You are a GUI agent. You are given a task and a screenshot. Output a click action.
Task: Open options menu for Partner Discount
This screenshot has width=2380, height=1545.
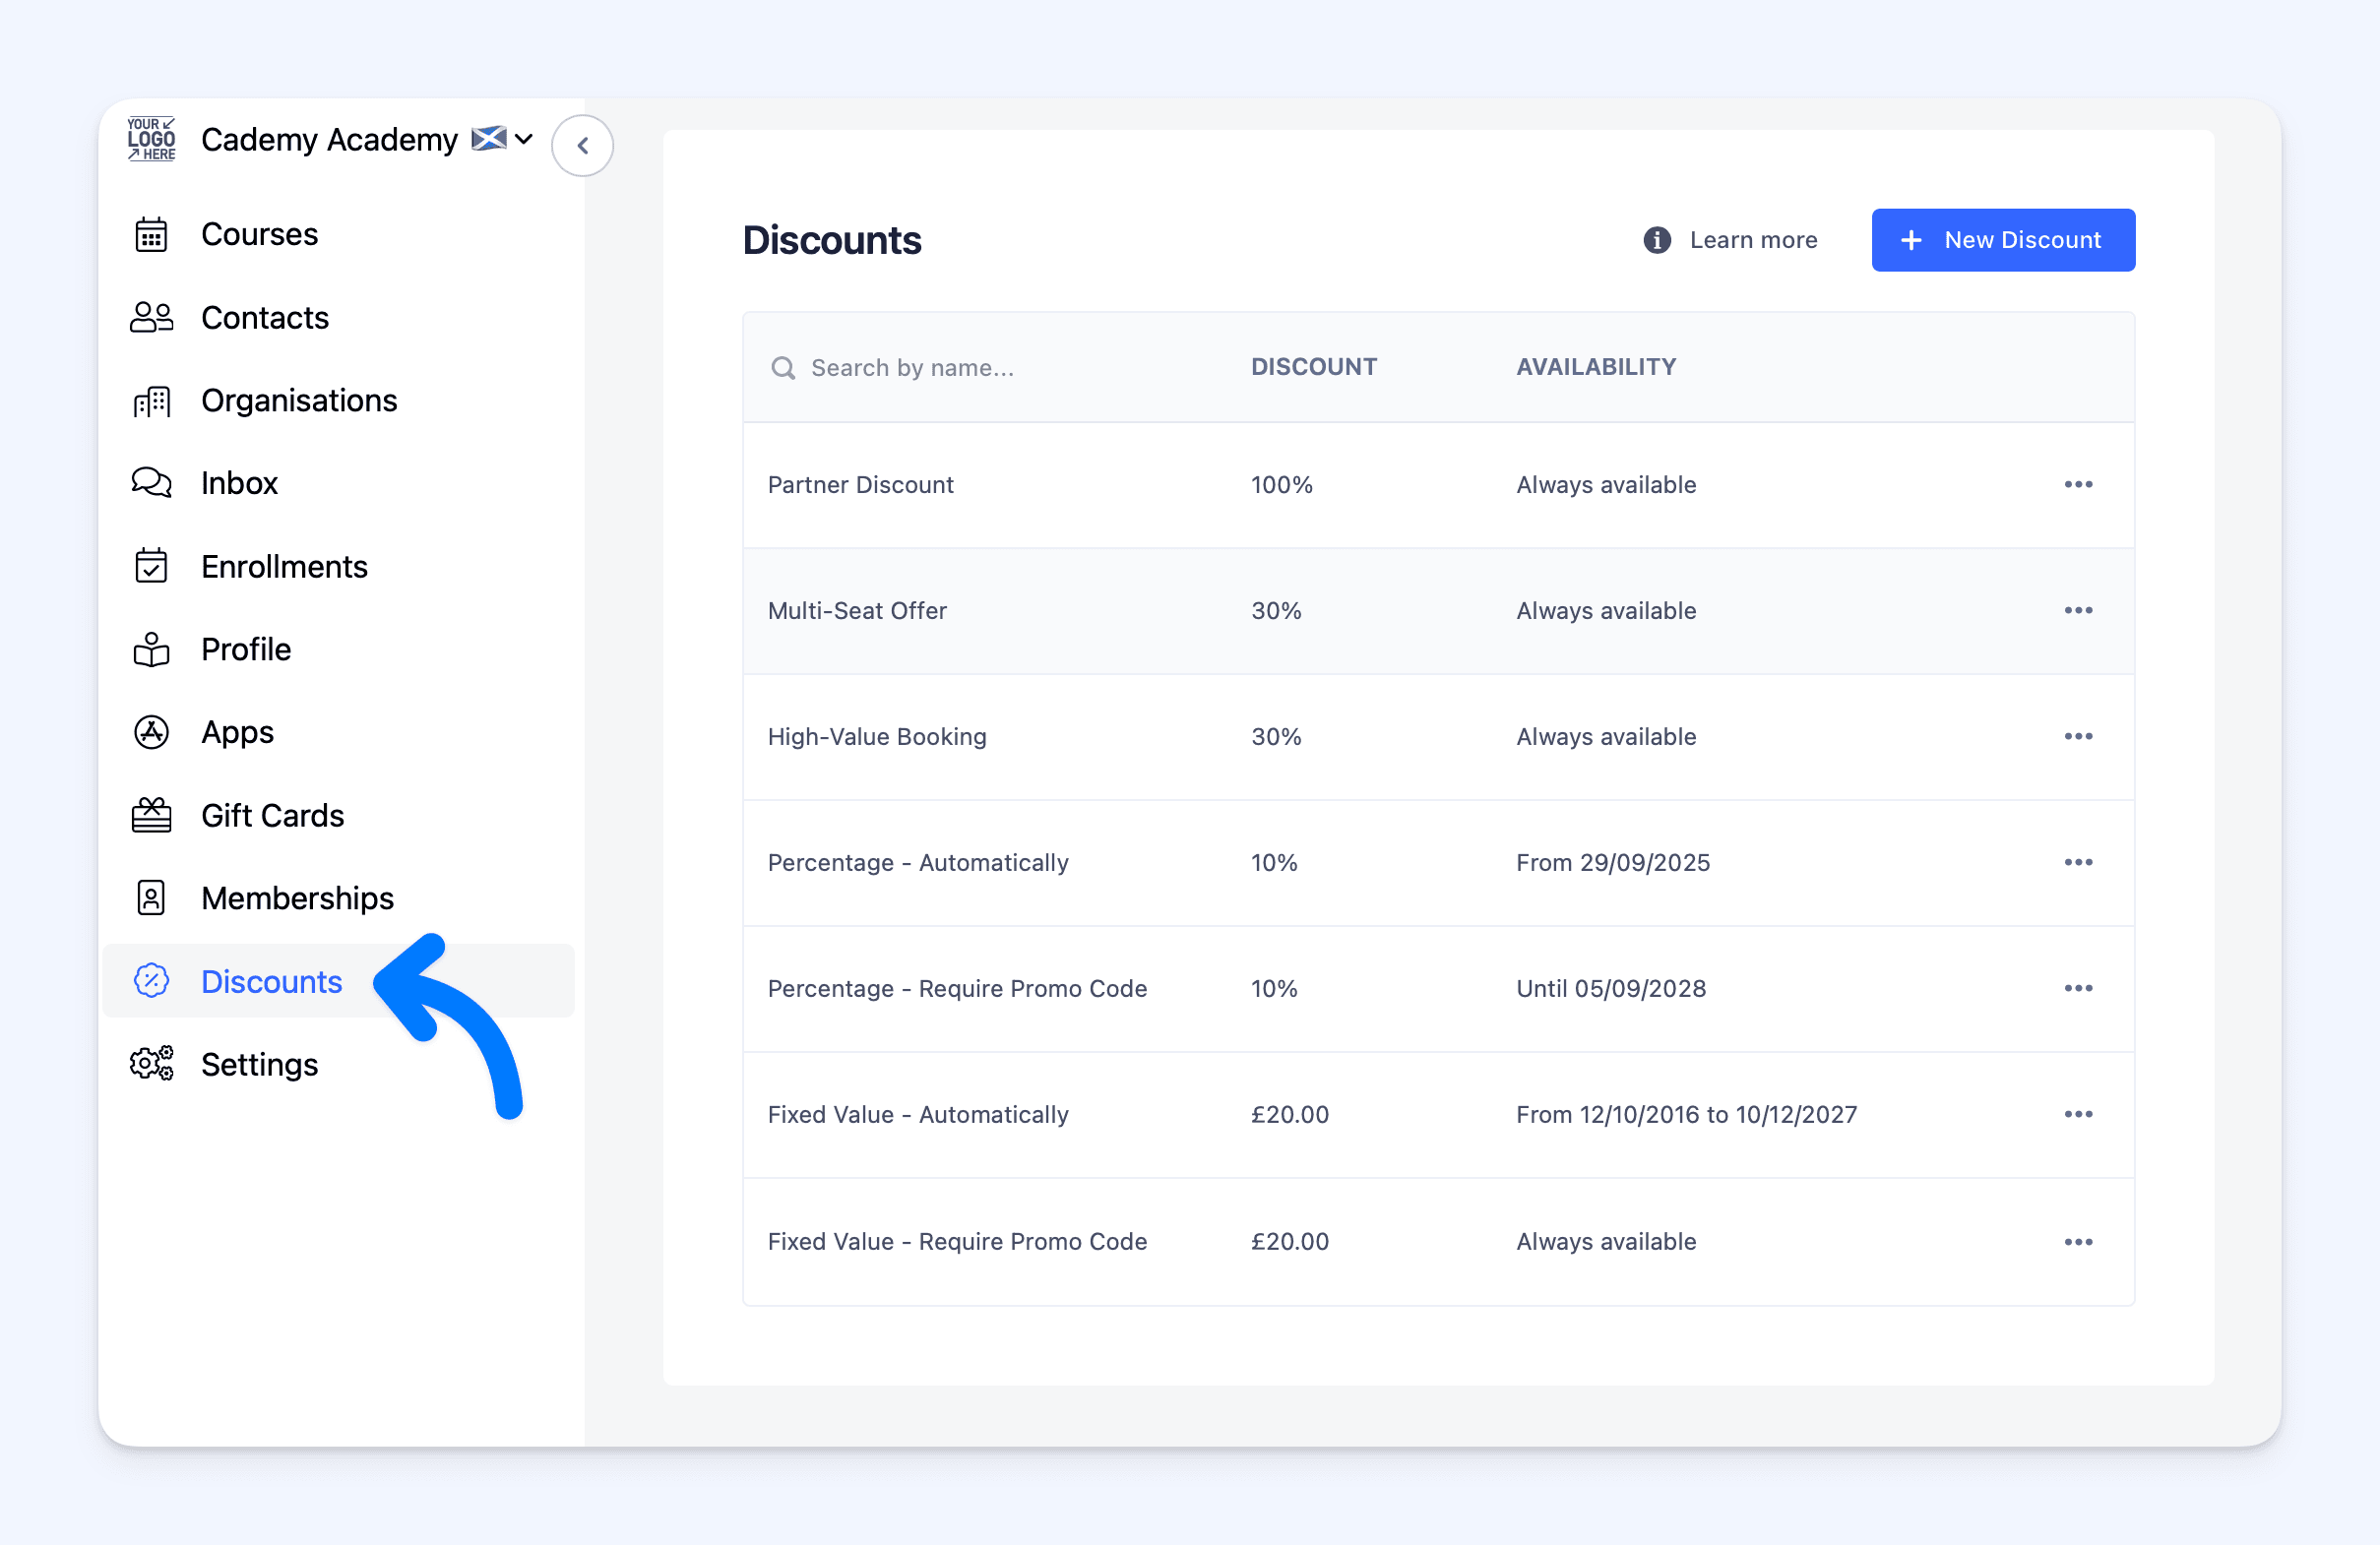coord(2077,485)
